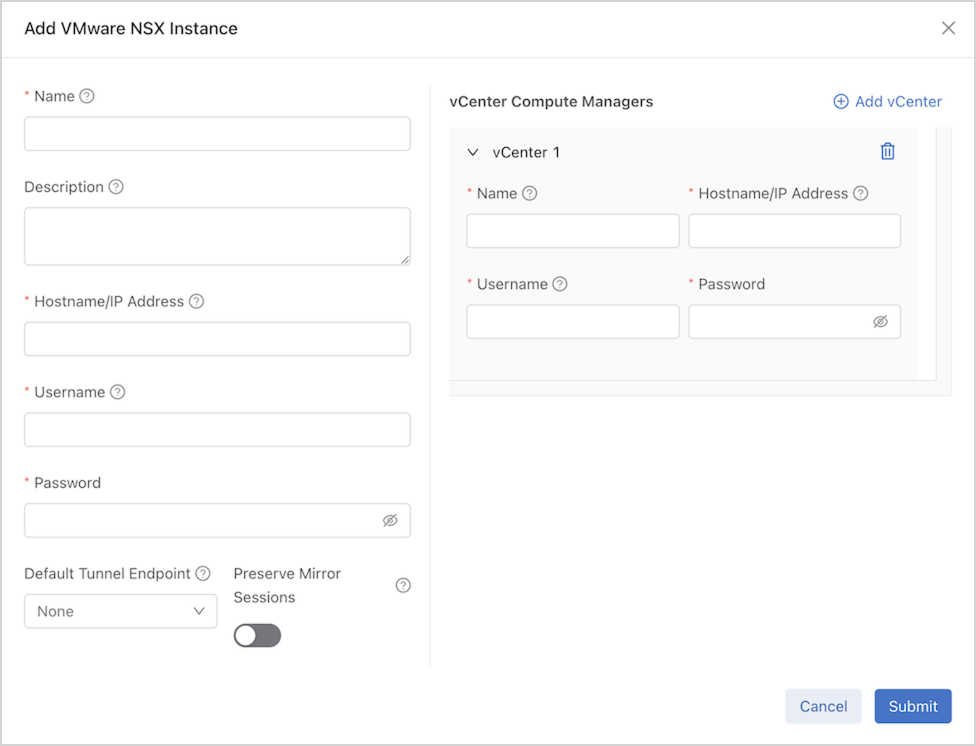Click help icon beside NSX Username label
The height and width of the screenshot is (746, 976).
[x=118, y=392]
